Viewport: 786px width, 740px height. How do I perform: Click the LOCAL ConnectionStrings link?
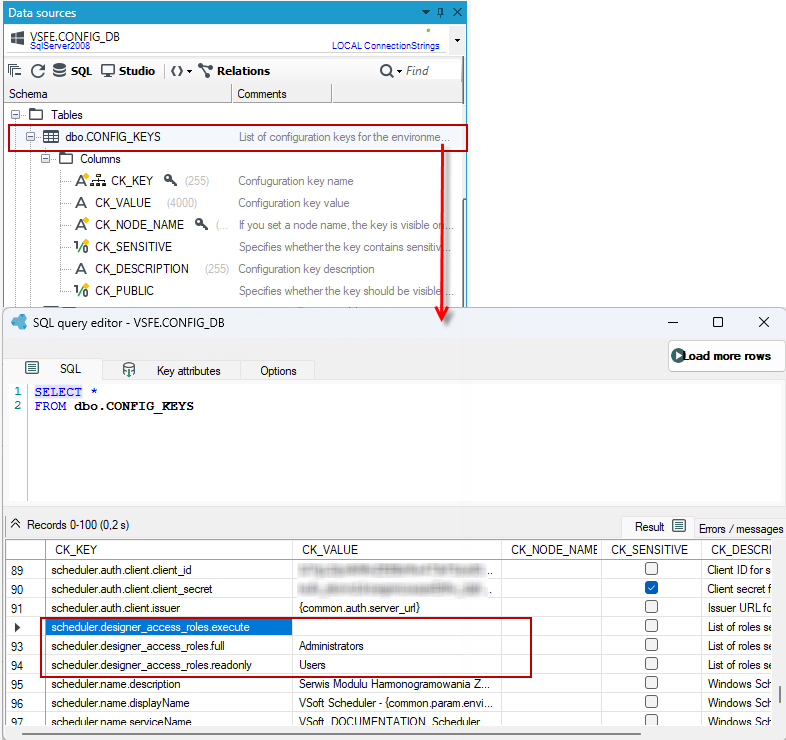pos(385,46)
